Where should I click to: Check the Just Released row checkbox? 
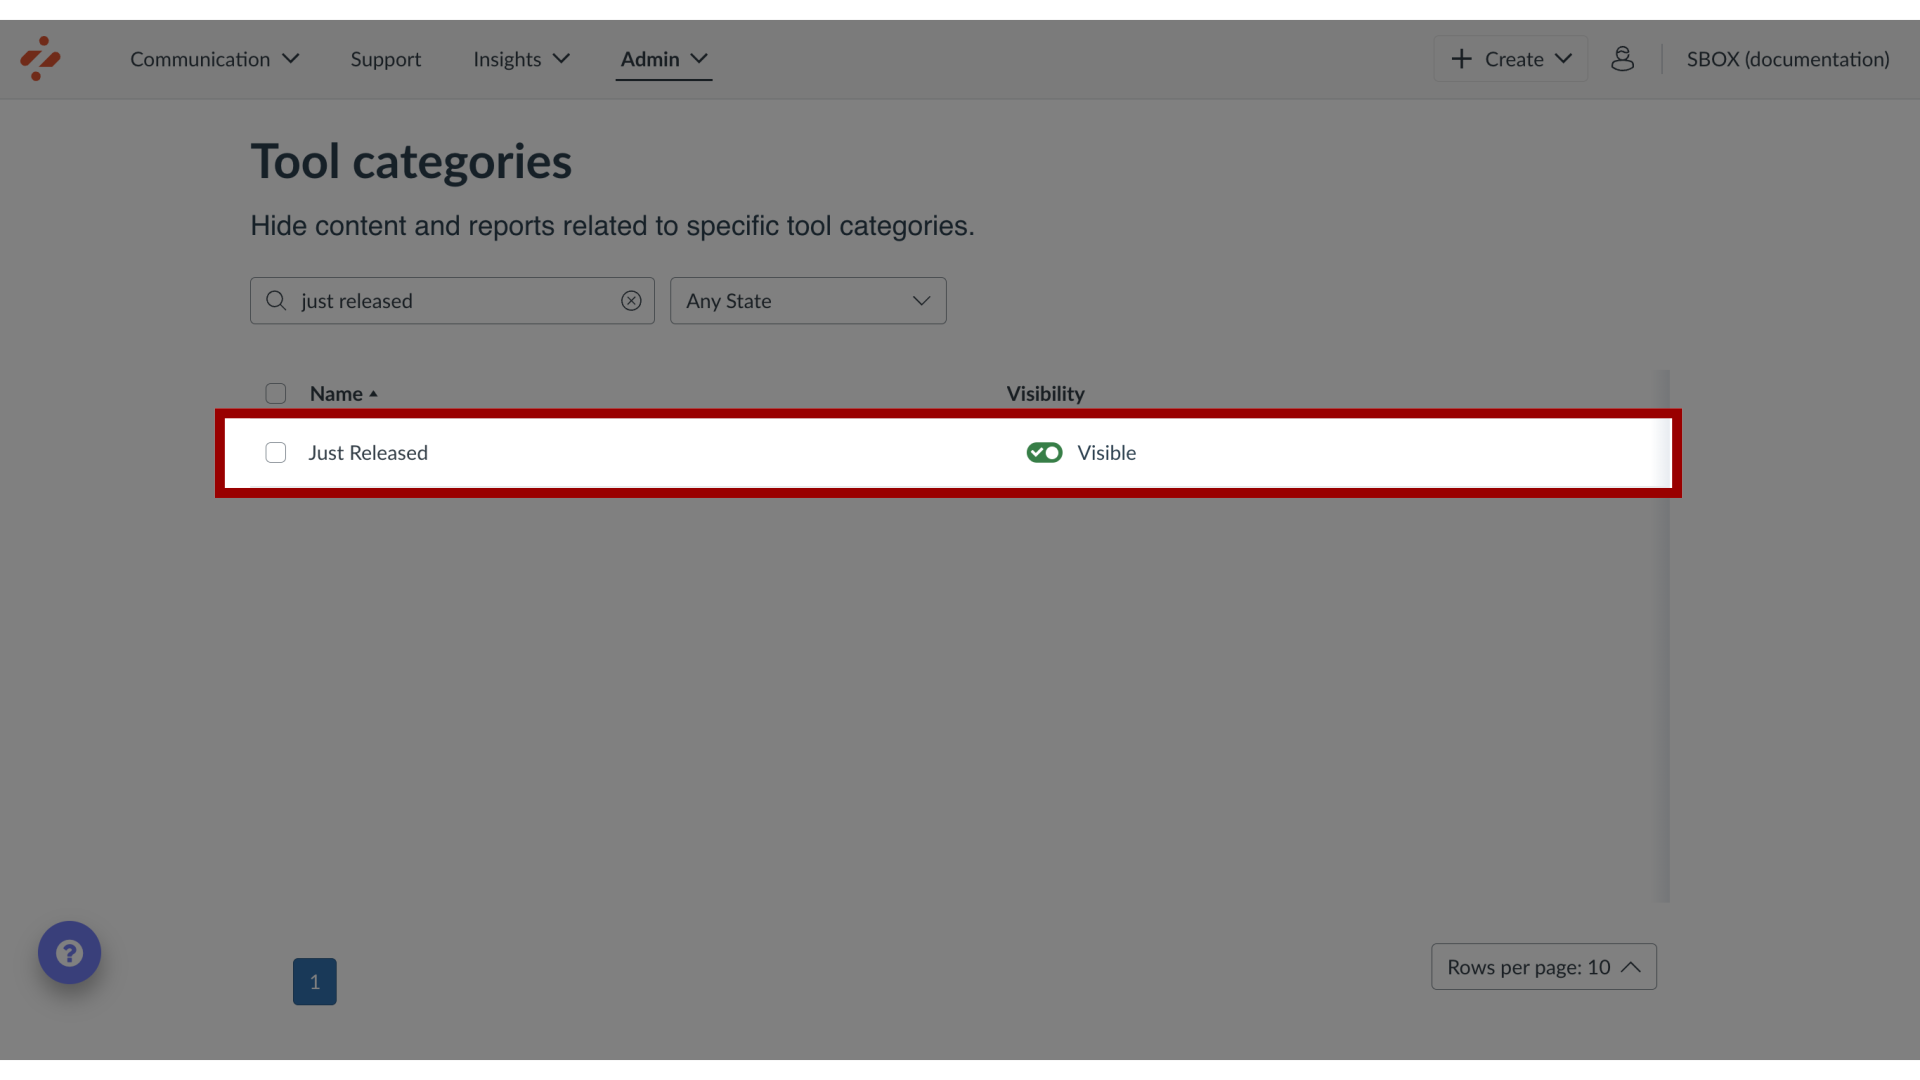tap(276, 452)
